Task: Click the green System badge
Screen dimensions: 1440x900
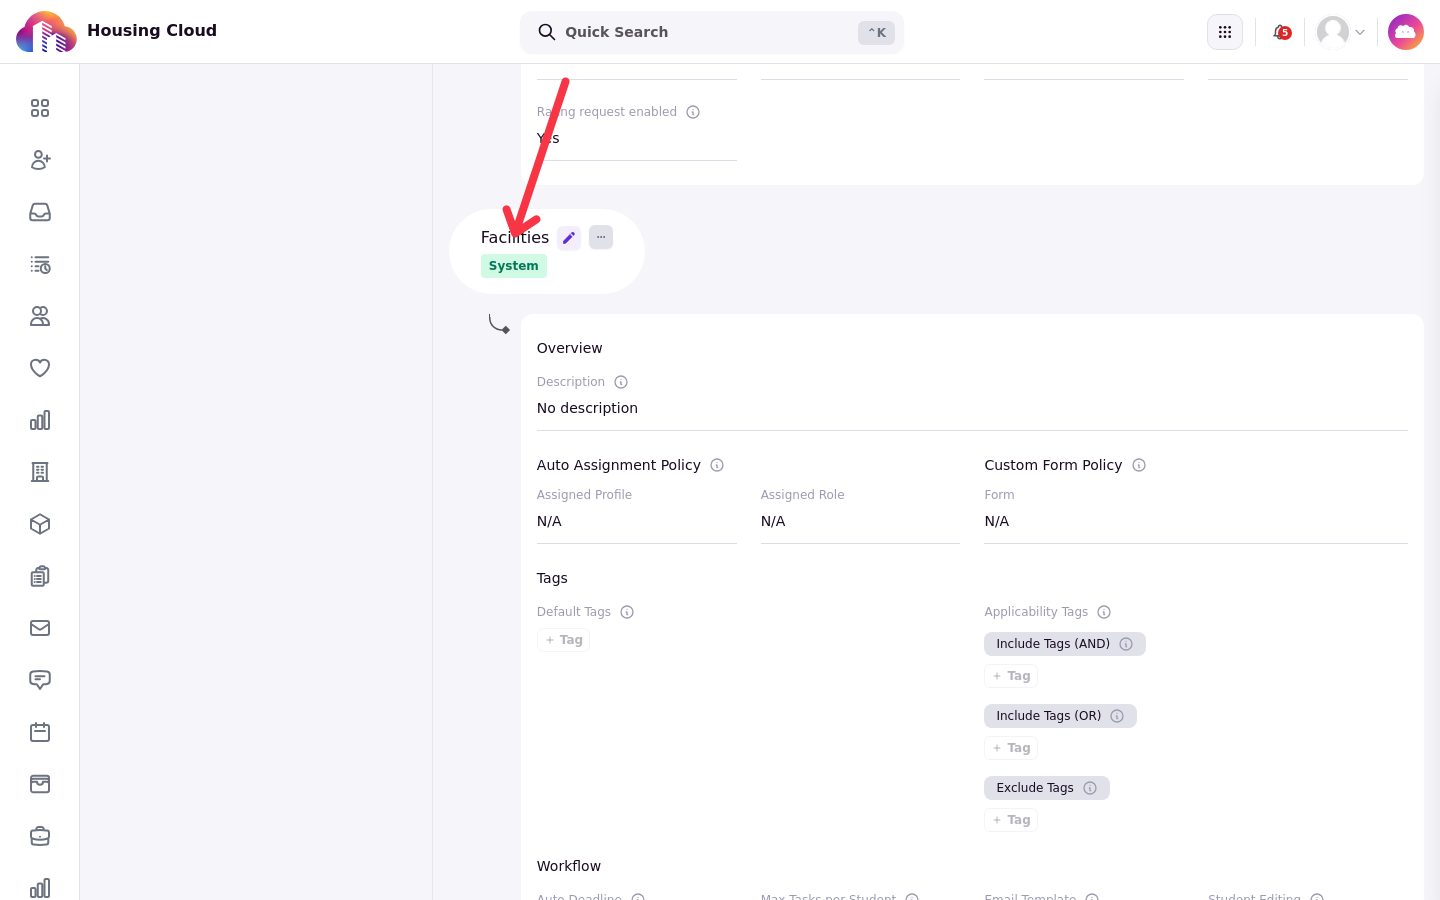Action: [x=514, y=266]
